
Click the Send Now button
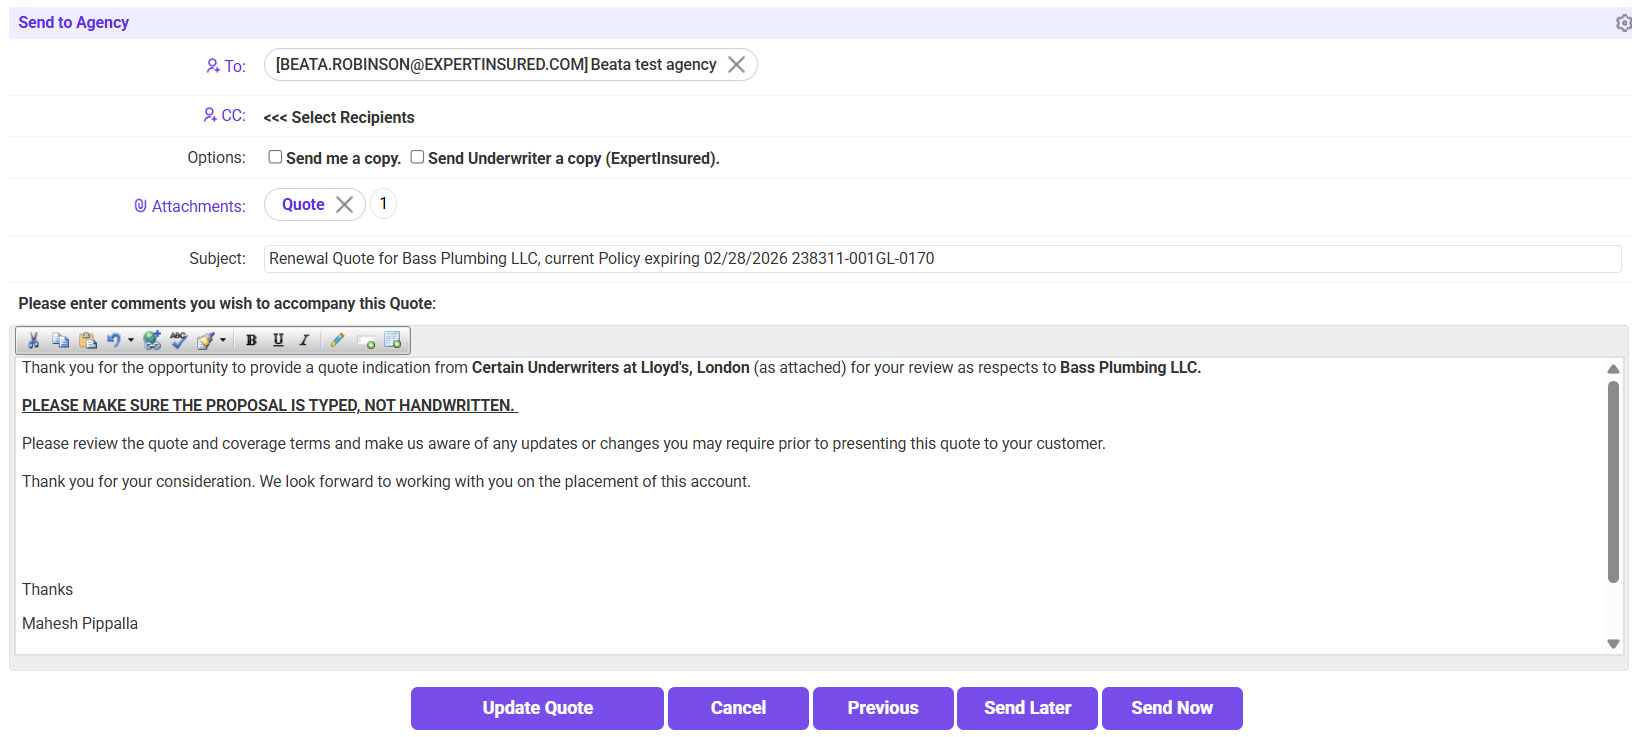pyautogui.click(x=1171, y=708)
